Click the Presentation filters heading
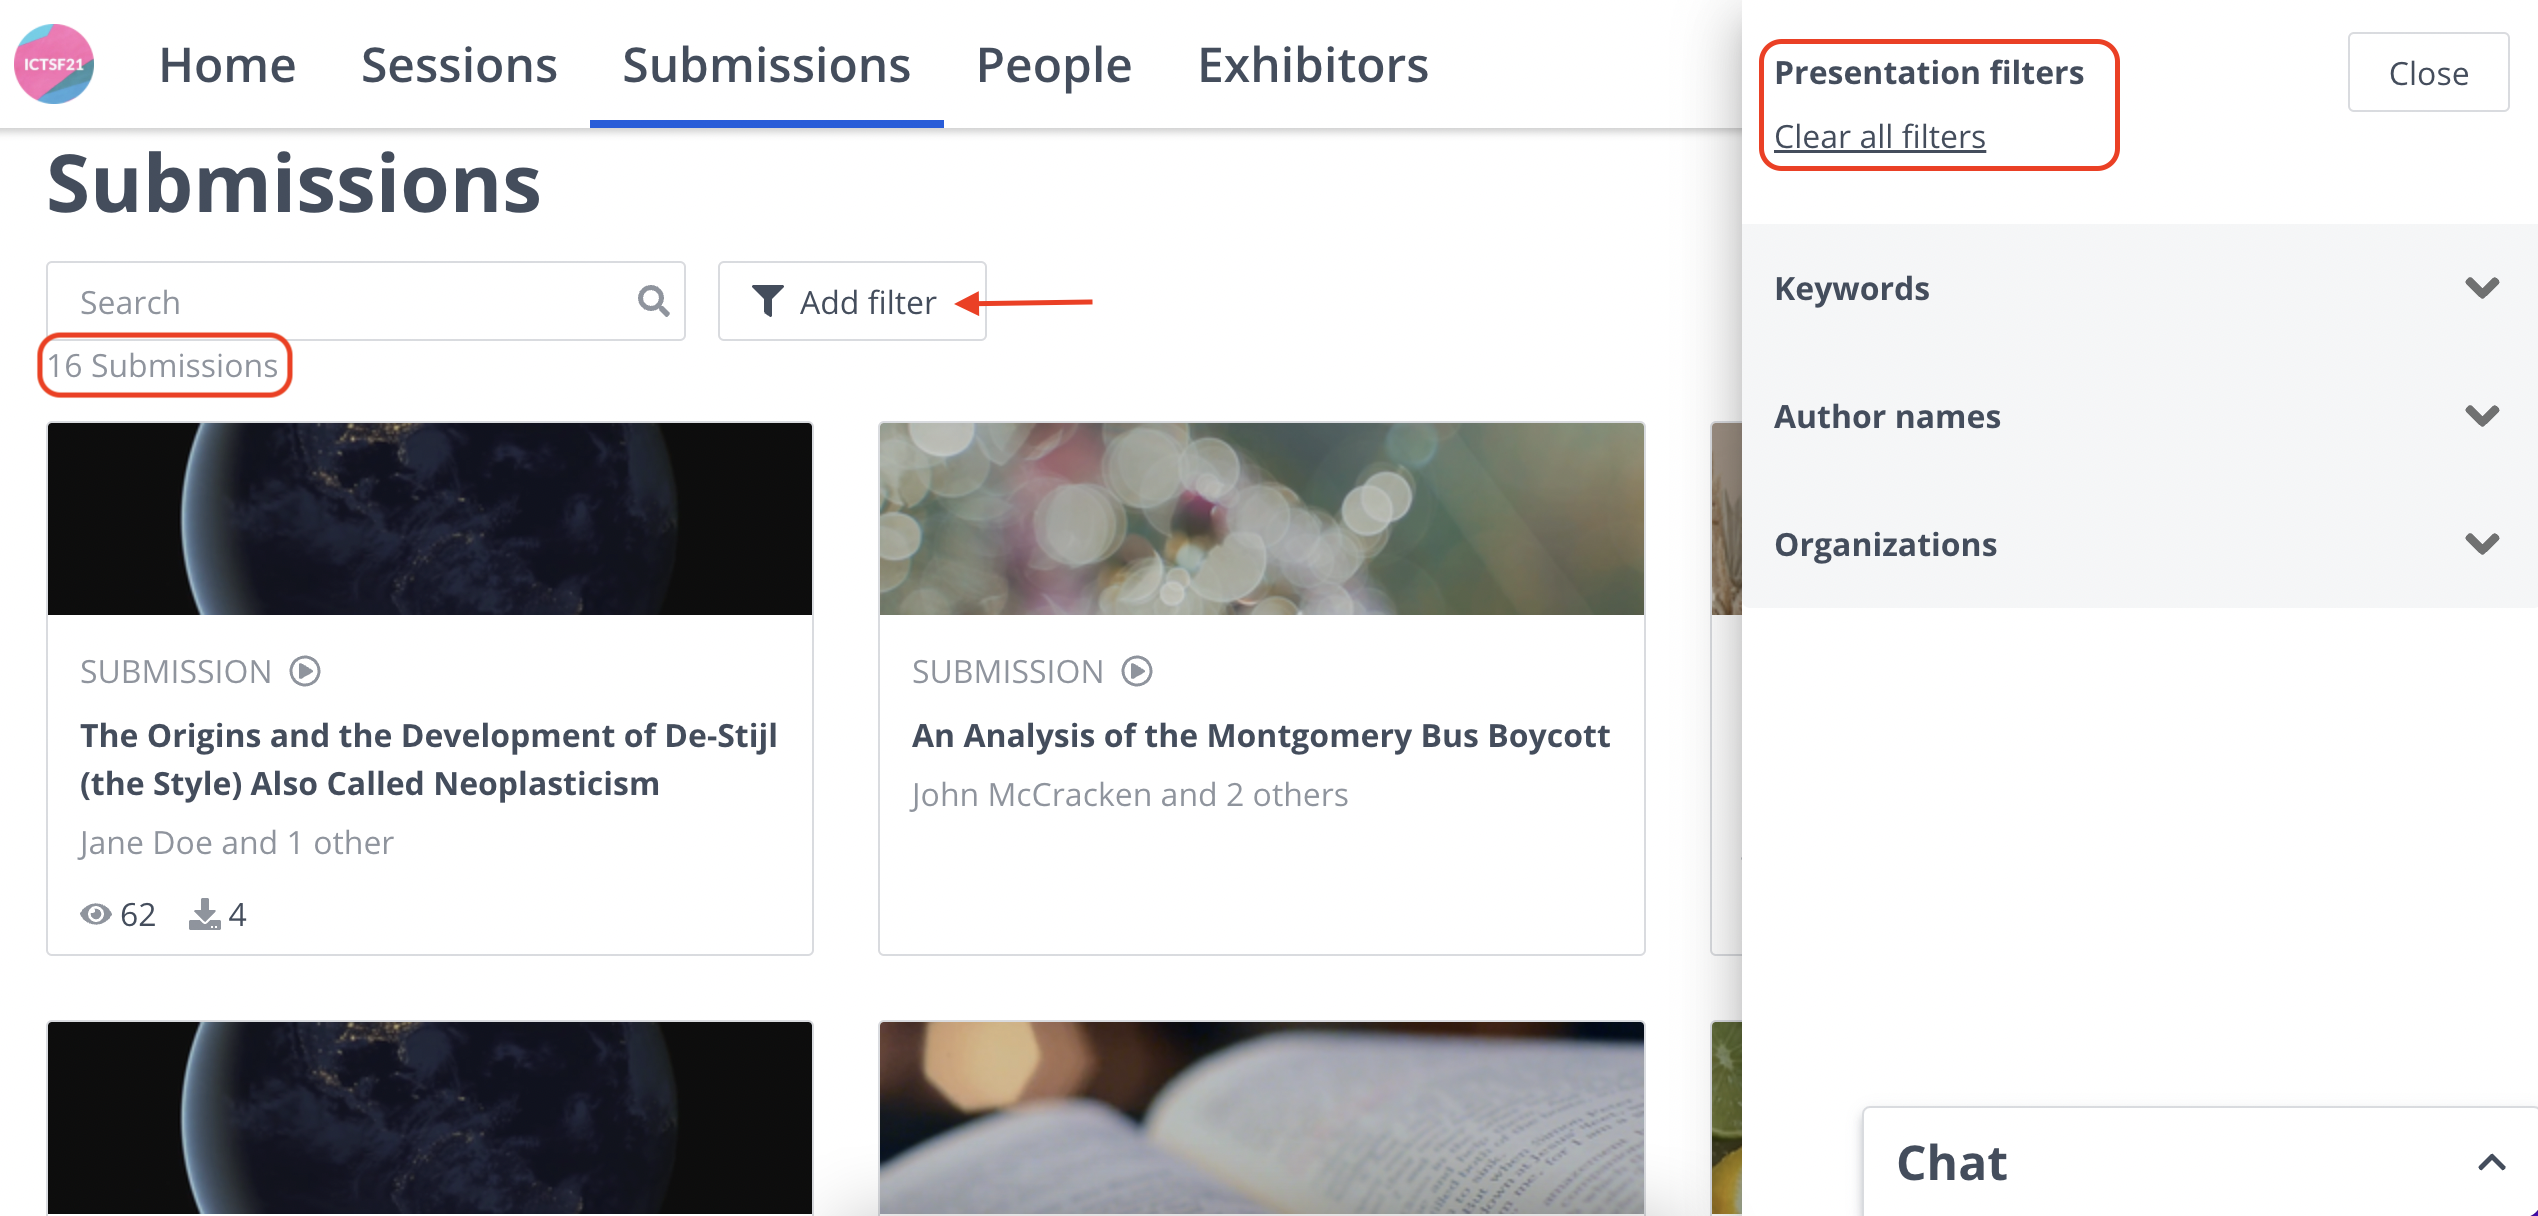The image size is (2538, 1216). 1929,72
